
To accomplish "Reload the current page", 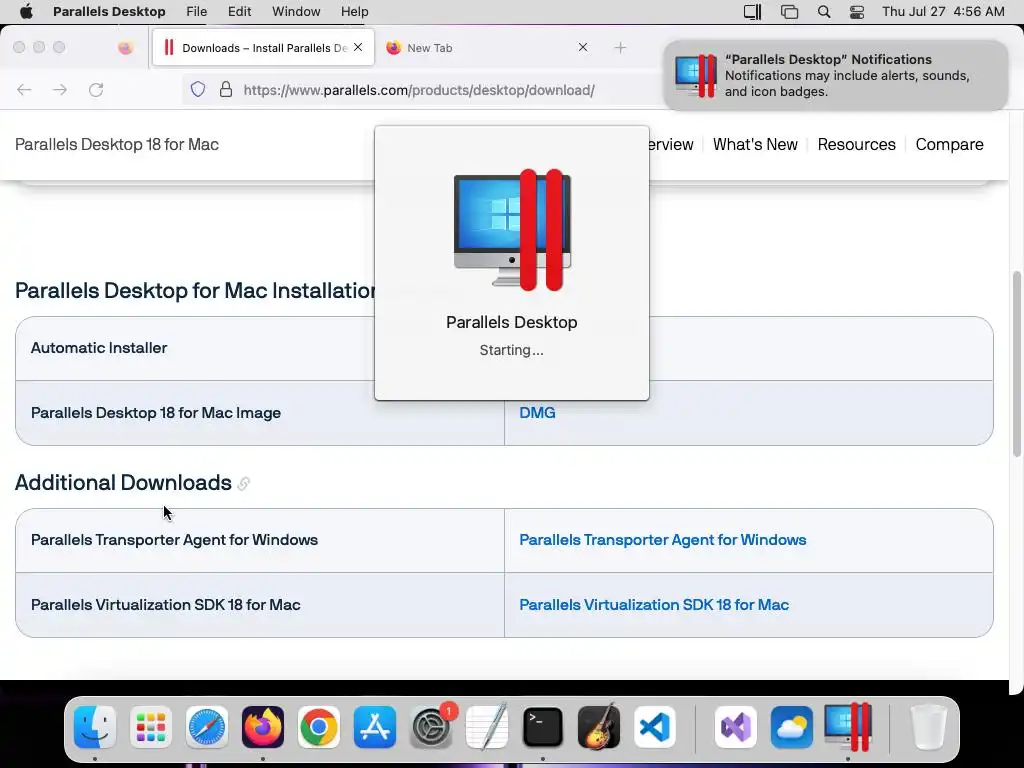I will click(x=96, y=90).
